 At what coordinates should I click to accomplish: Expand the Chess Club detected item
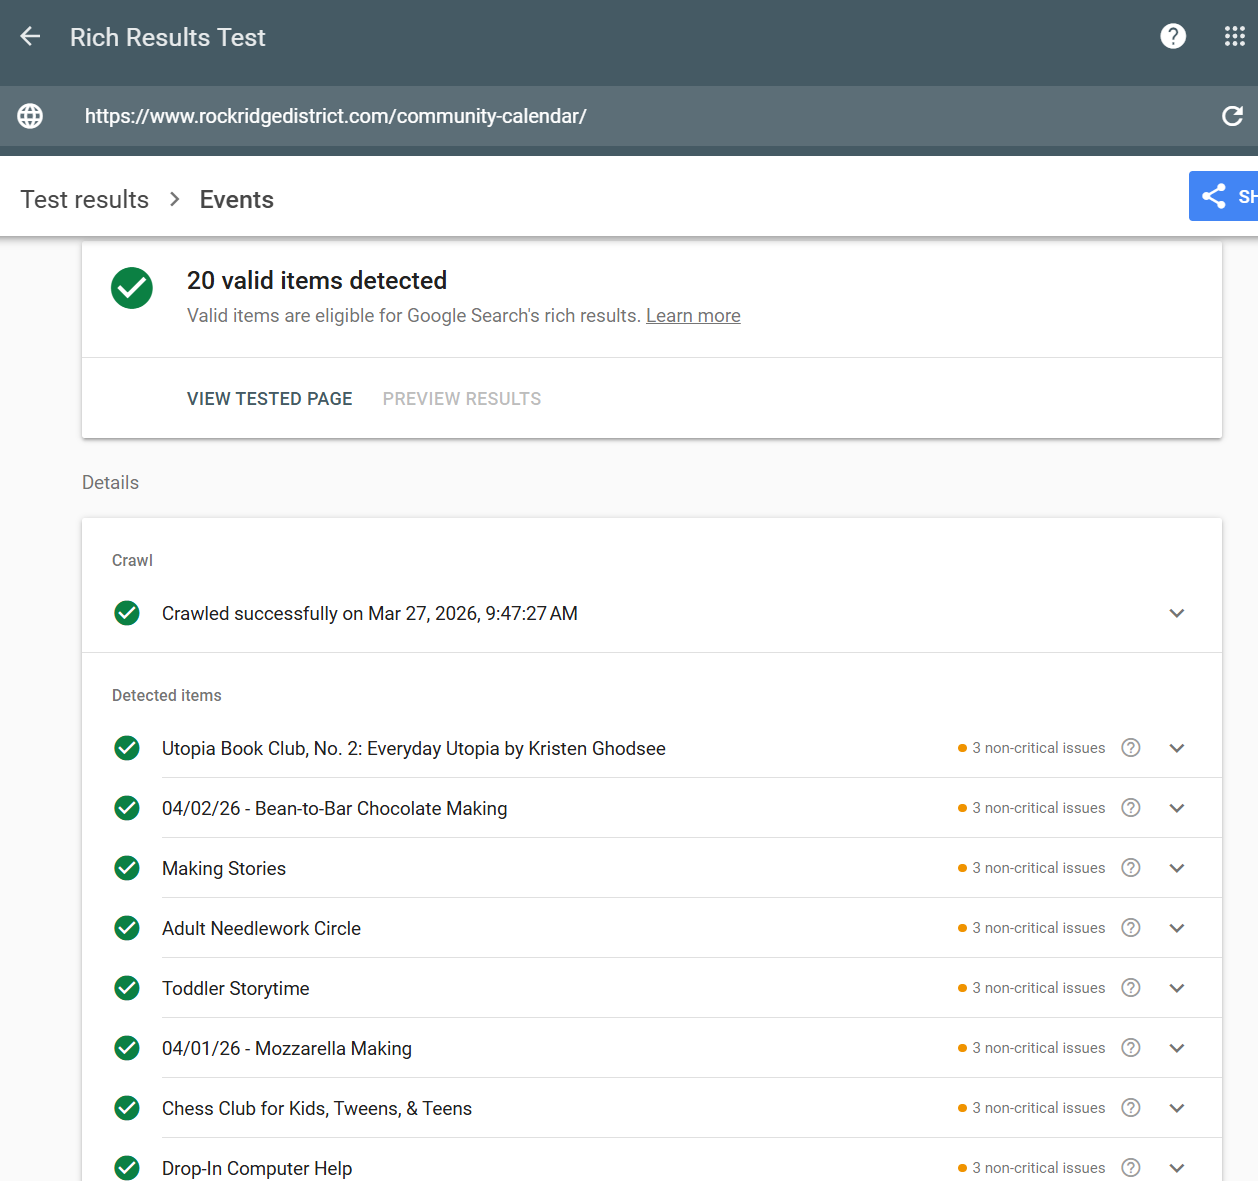(1176, 1107)
